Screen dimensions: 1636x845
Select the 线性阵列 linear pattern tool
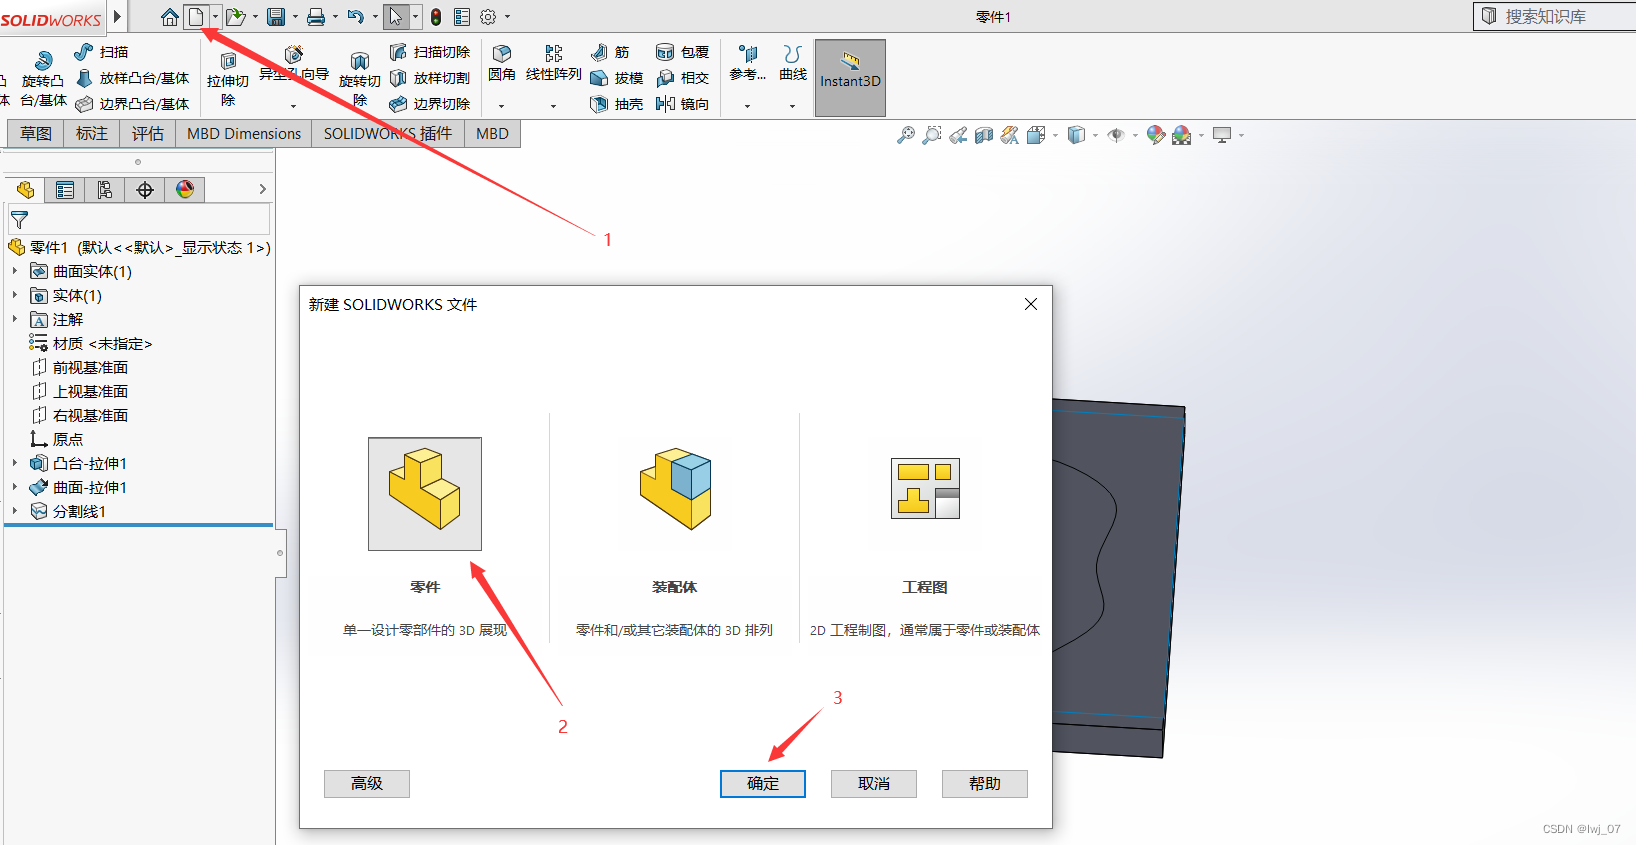[x=553, y=62]
